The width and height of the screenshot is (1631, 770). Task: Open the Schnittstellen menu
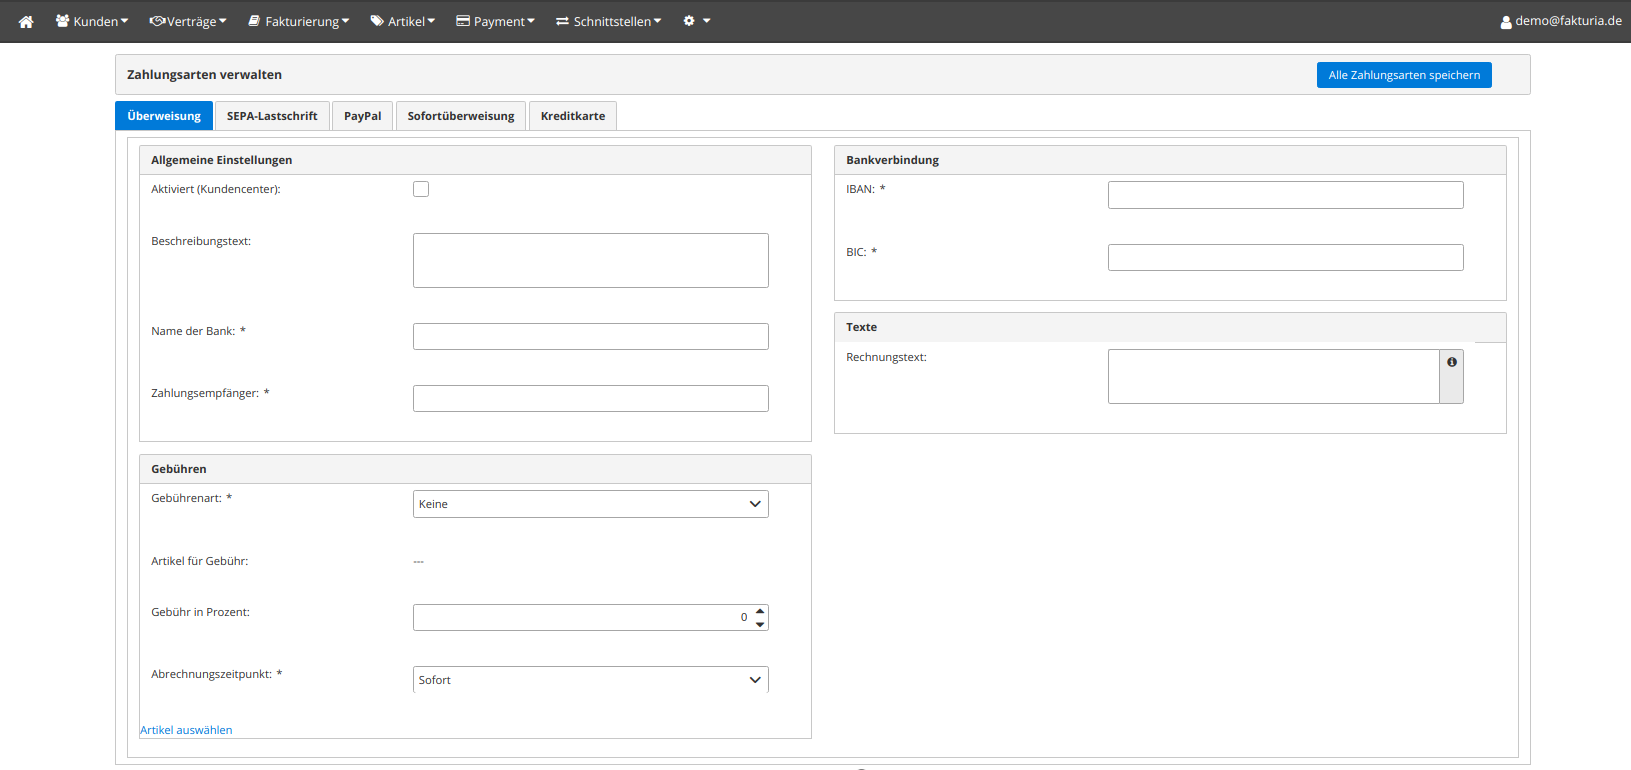point(609,21)
